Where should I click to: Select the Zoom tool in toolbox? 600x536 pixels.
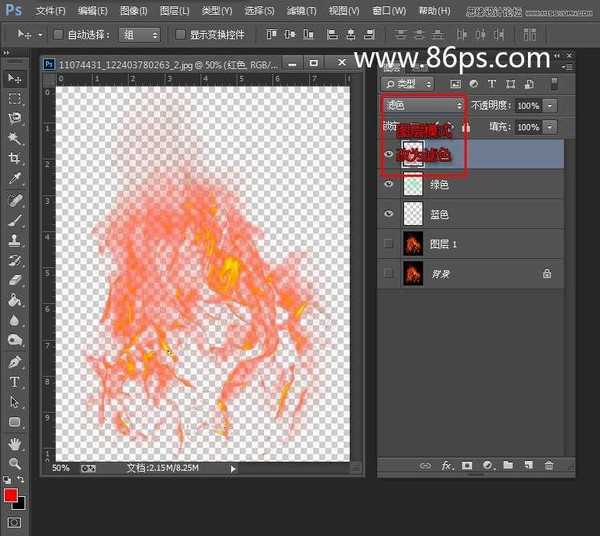(14, 464)
